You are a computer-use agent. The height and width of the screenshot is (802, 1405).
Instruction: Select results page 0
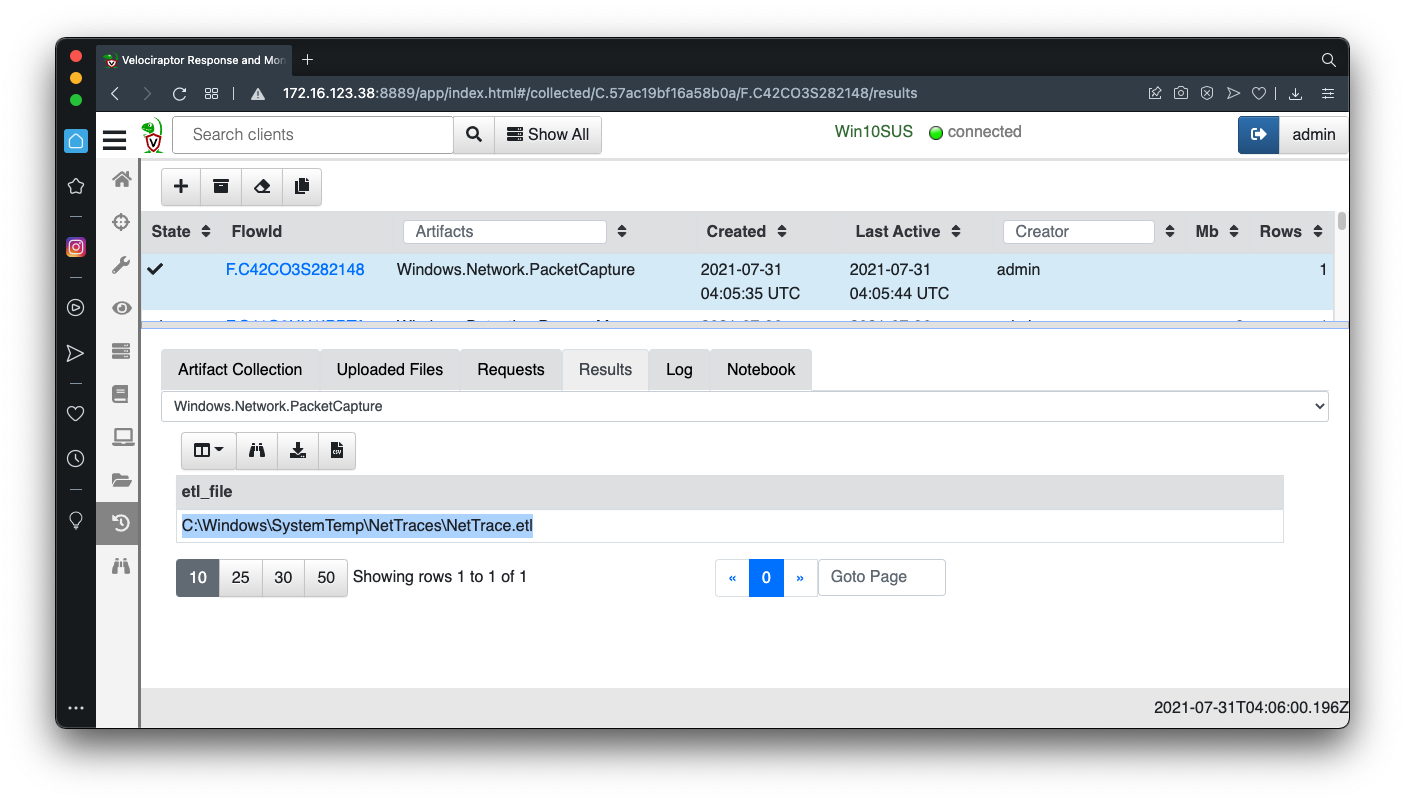[x=766, y=577]
